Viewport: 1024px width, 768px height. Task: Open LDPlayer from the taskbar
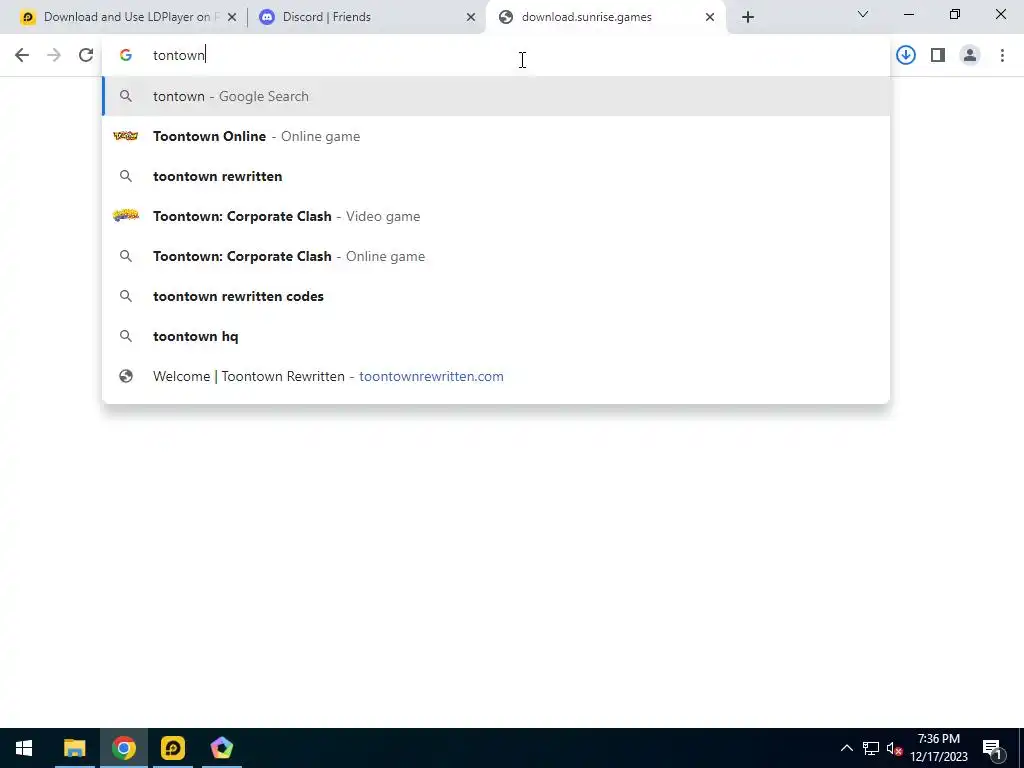click(172, 748)
